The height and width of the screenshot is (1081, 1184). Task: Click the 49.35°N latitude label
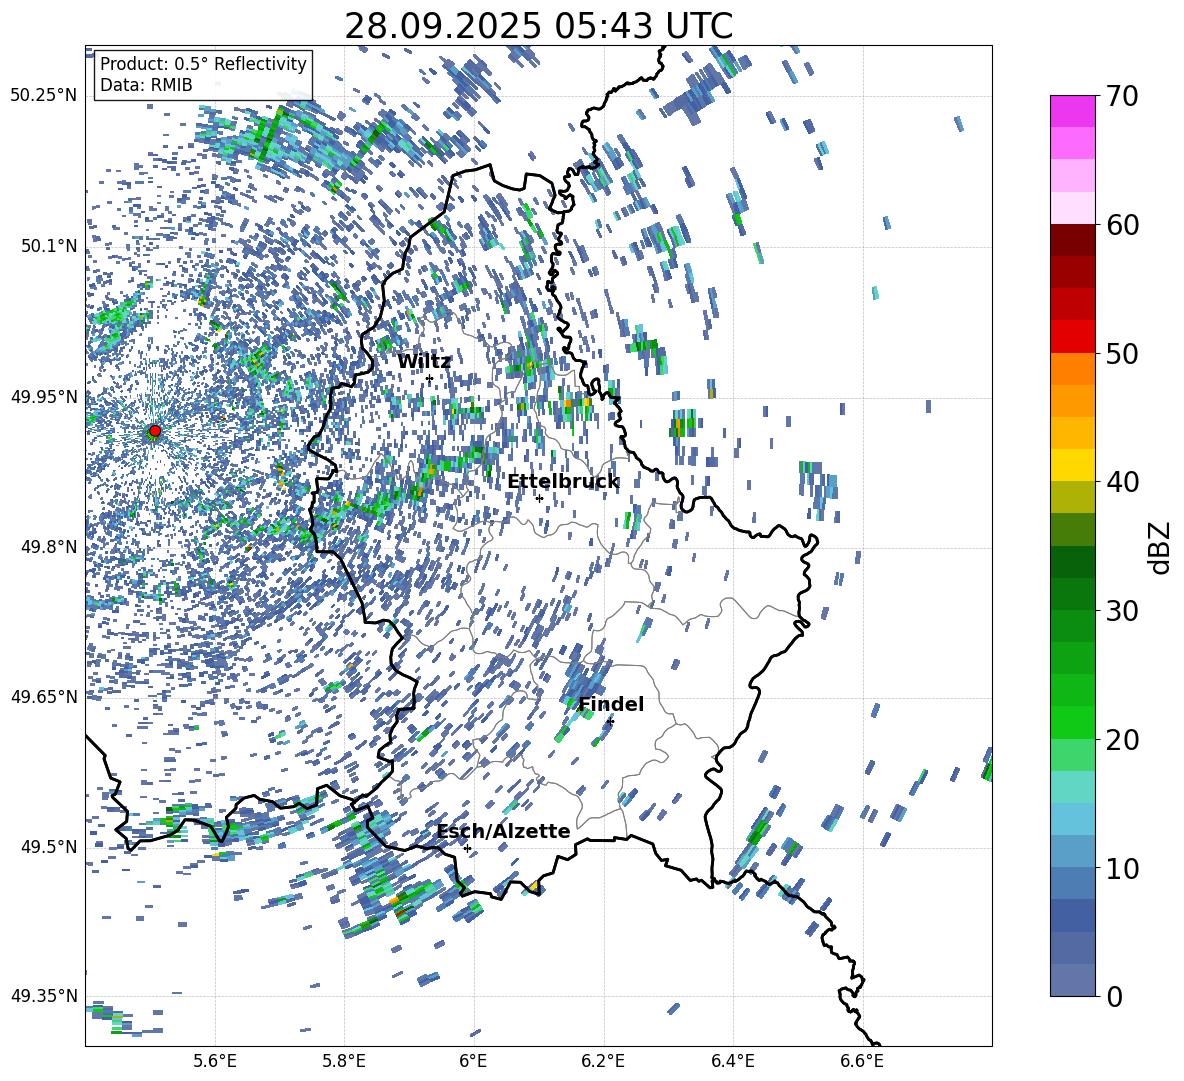(x=44, y=996)
